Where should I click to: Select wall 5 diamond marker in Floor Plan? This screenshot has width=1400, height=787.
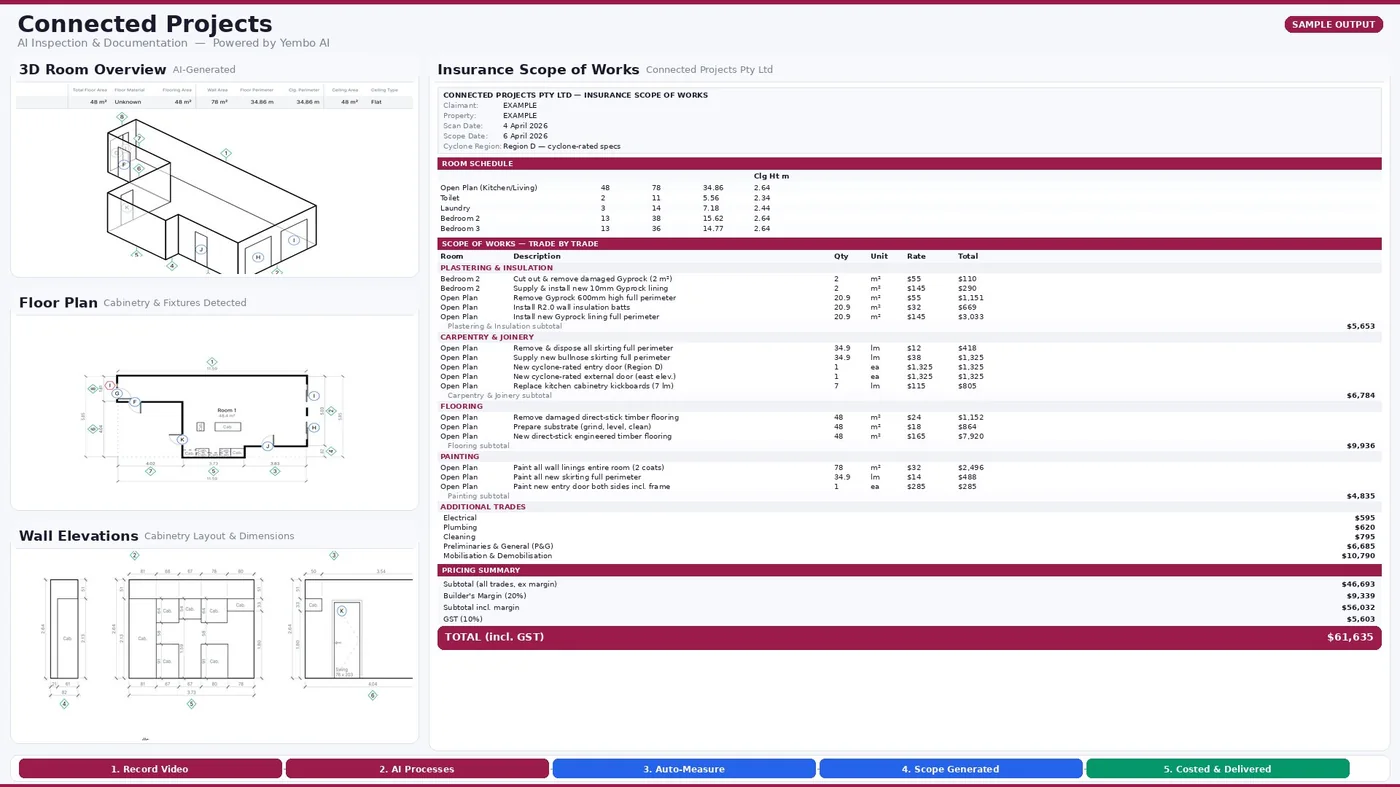click(x=213, y=471)
